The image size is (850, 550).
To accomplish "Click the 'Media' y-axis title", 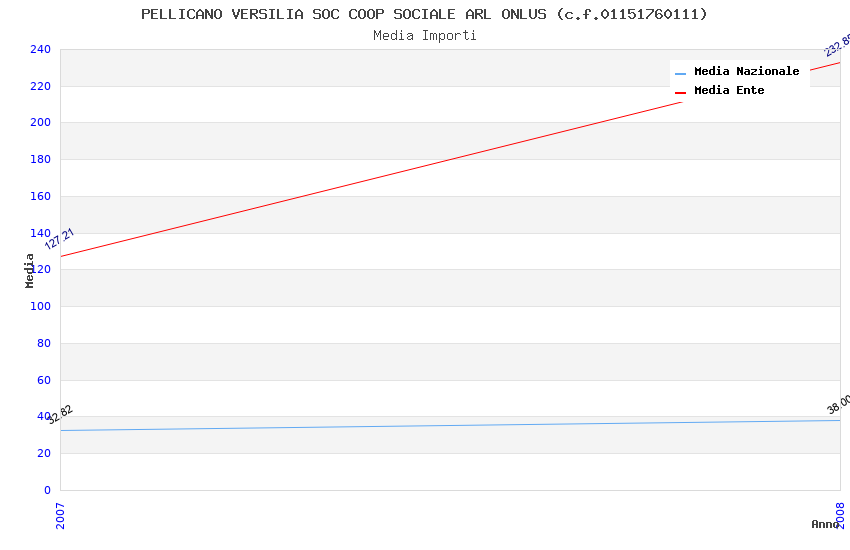I will (29, 271).
